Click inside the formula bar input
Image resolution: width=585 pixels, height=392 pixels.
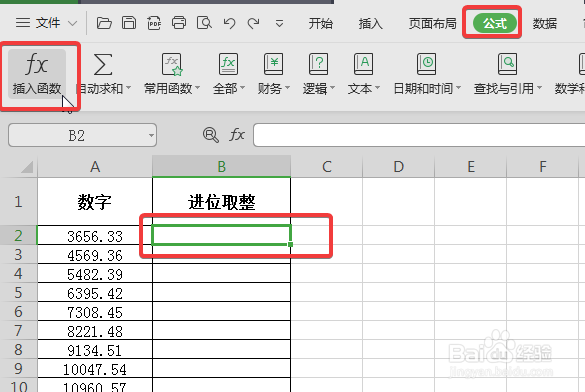(419, 135)
